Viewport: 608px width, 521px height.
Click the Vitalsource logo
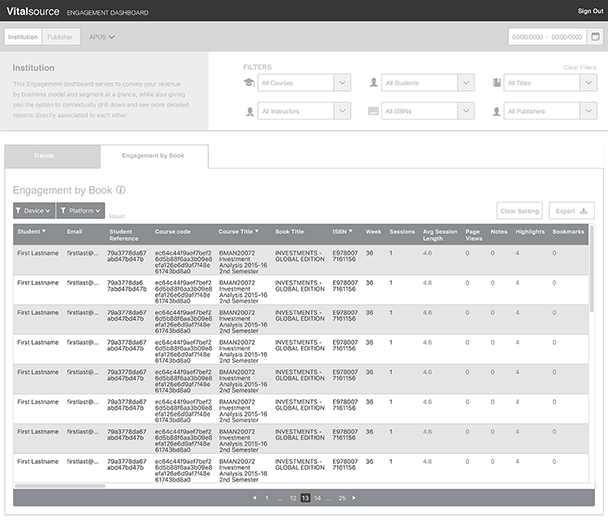[33, 12]
